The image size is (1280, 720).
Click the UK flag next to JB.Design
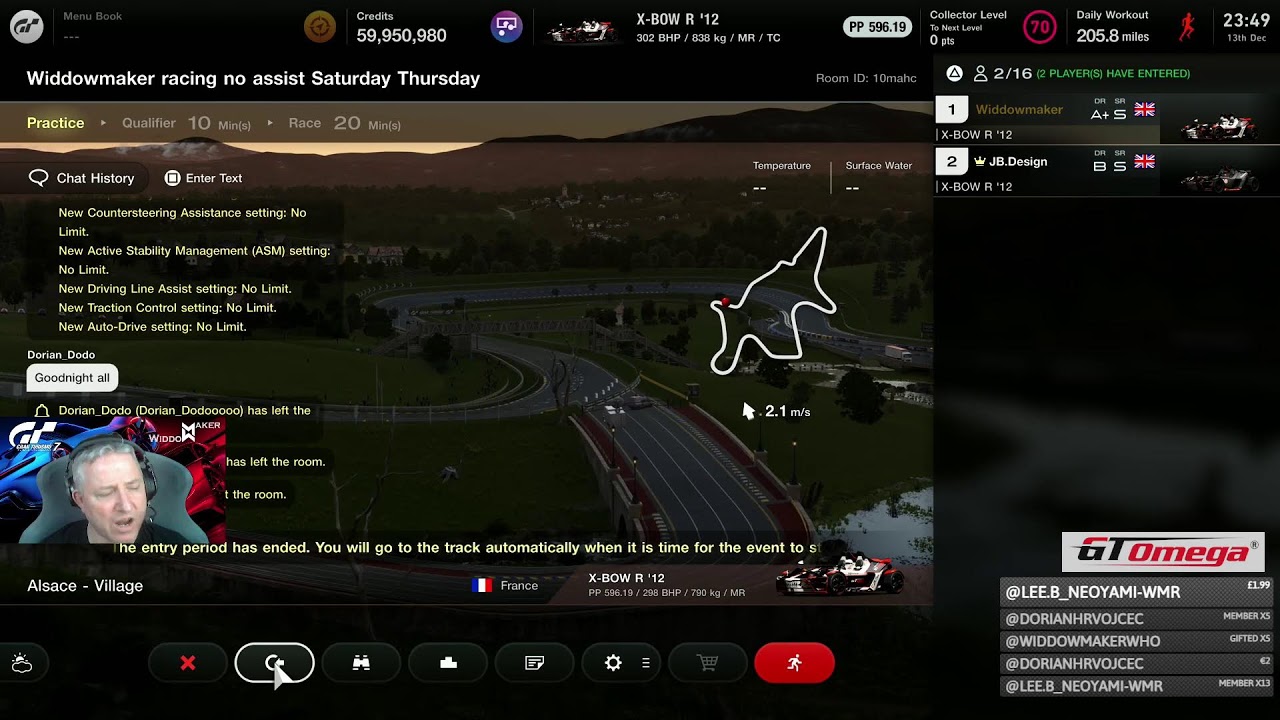click(1144, 162)
